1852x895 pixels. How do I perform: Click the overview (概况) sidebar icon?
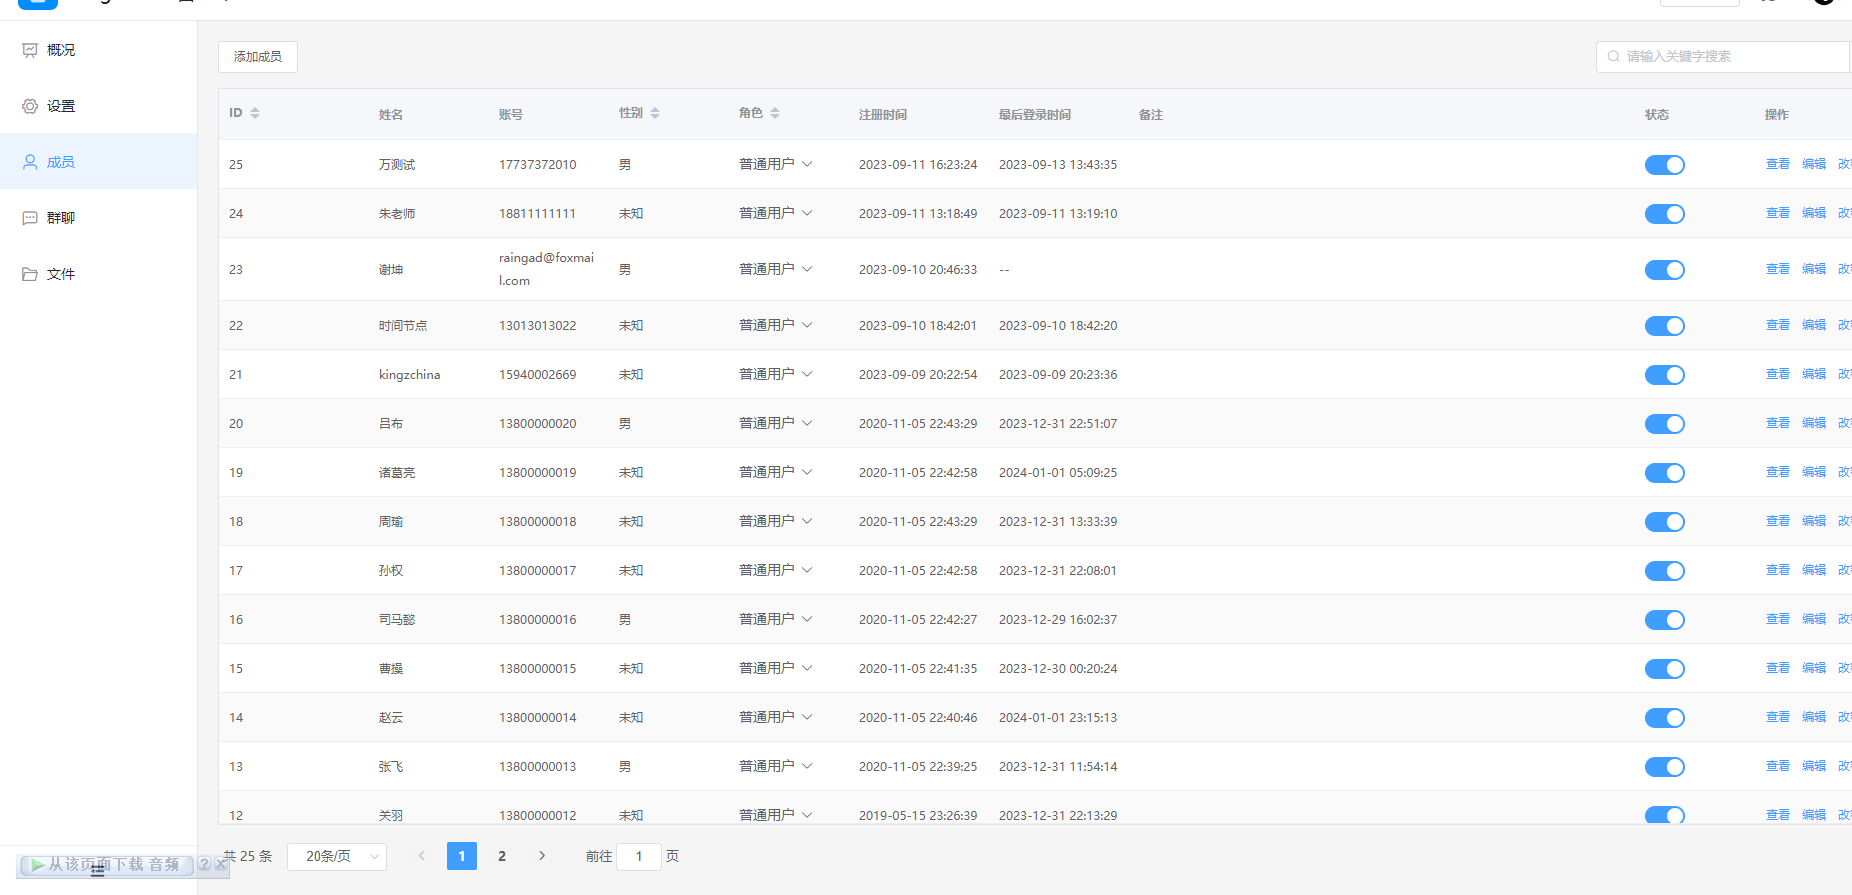(x=30, y=50)
